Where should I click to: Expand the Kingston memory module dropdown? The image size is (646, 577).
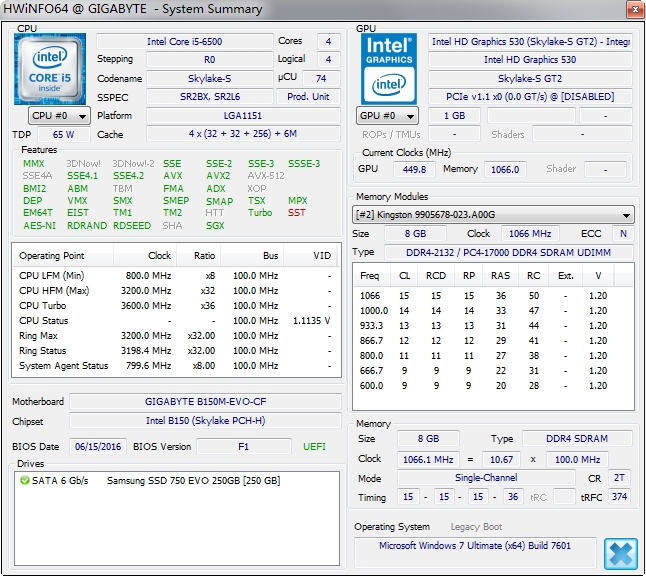click(x=493, y=215)
